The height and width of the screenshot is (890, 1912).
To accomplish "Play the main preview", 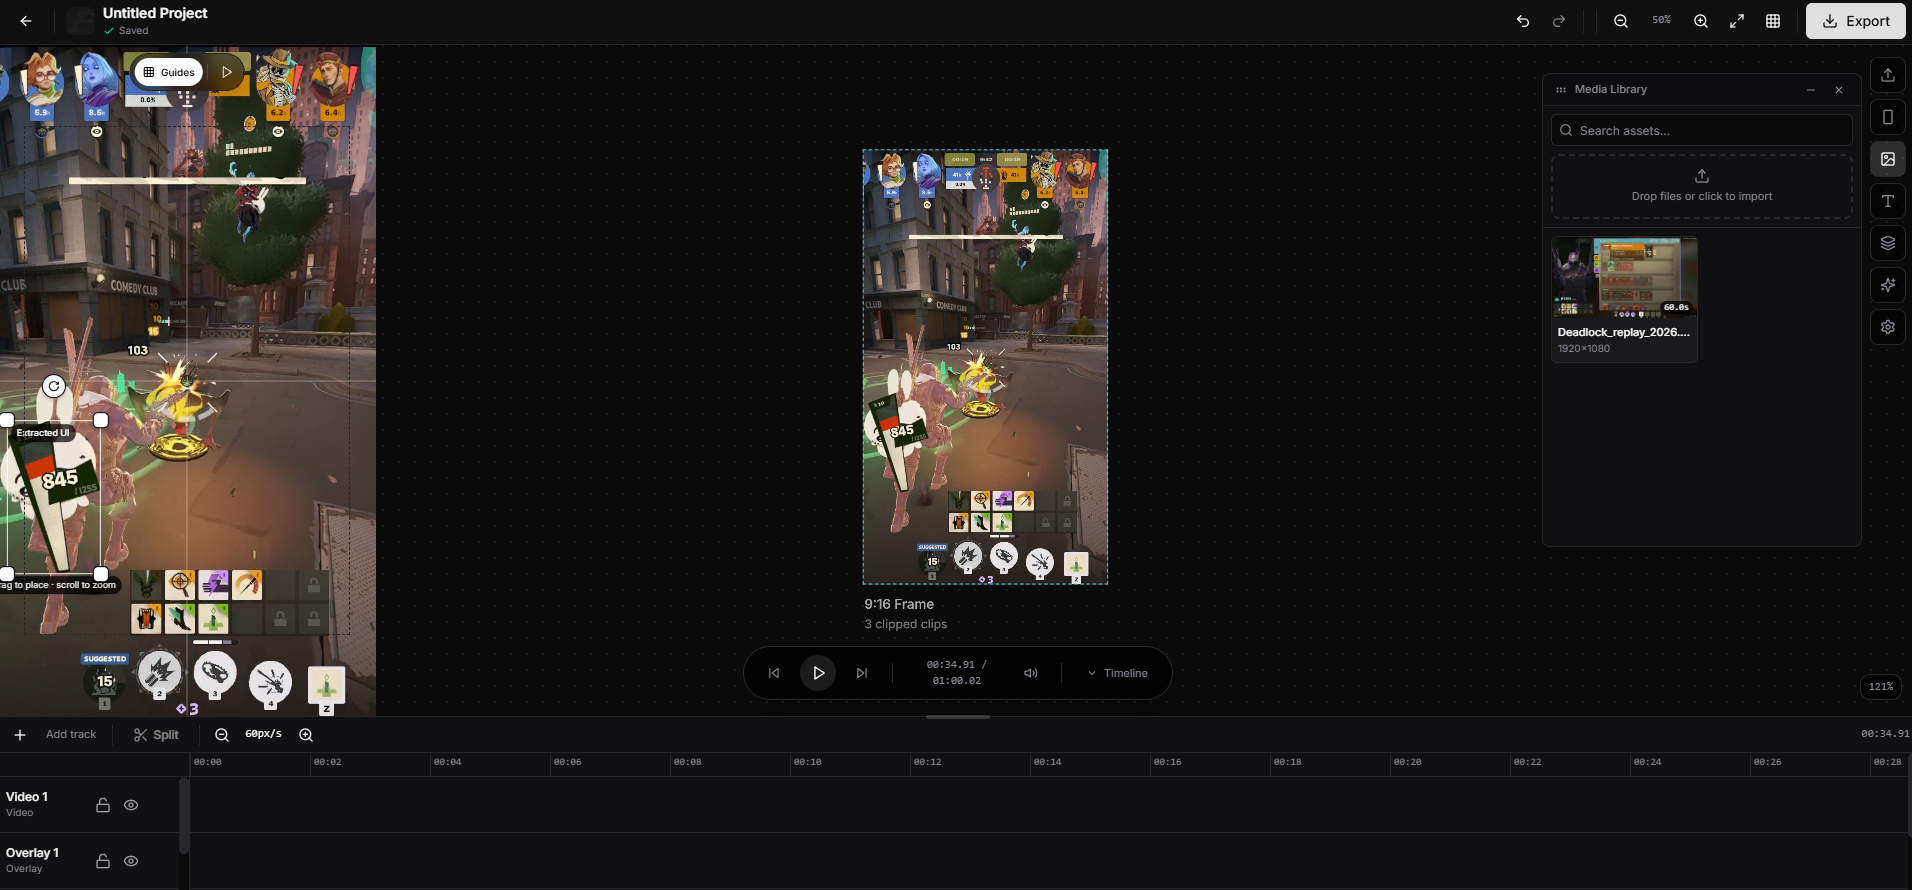I will point(818,673).
